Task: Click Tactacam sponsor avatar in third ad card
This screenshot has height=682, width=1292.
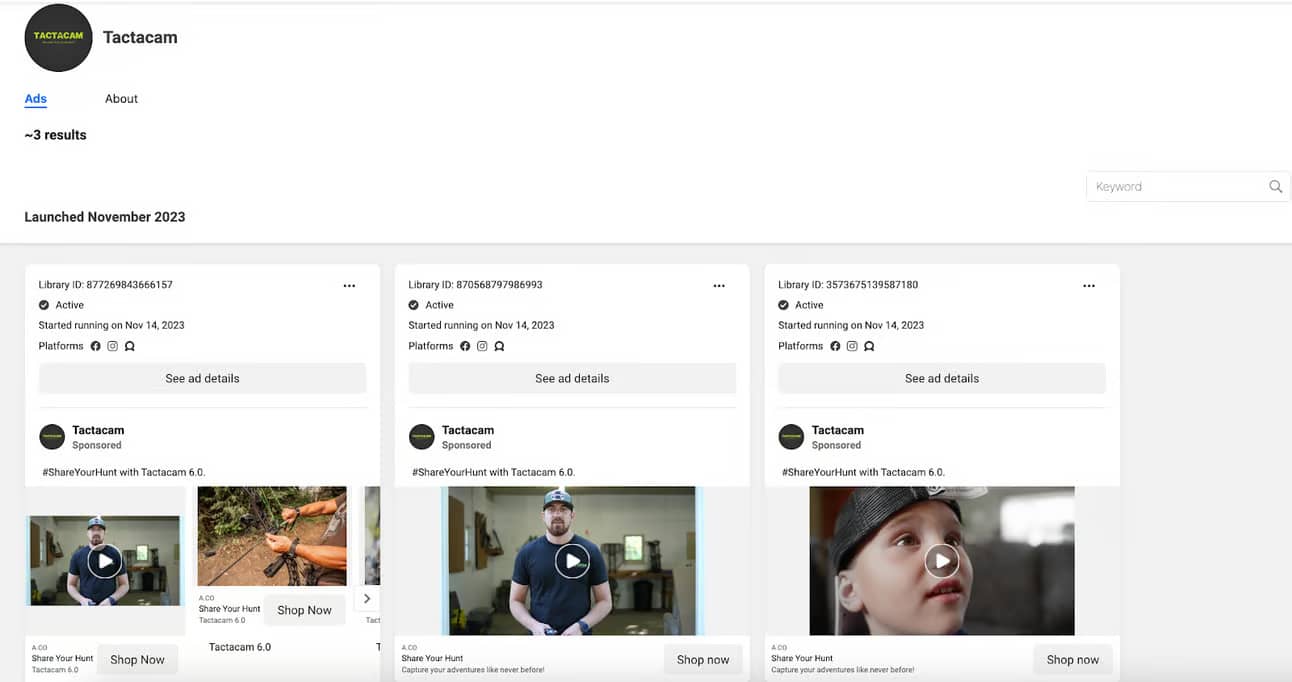Action: pos(792,437)
